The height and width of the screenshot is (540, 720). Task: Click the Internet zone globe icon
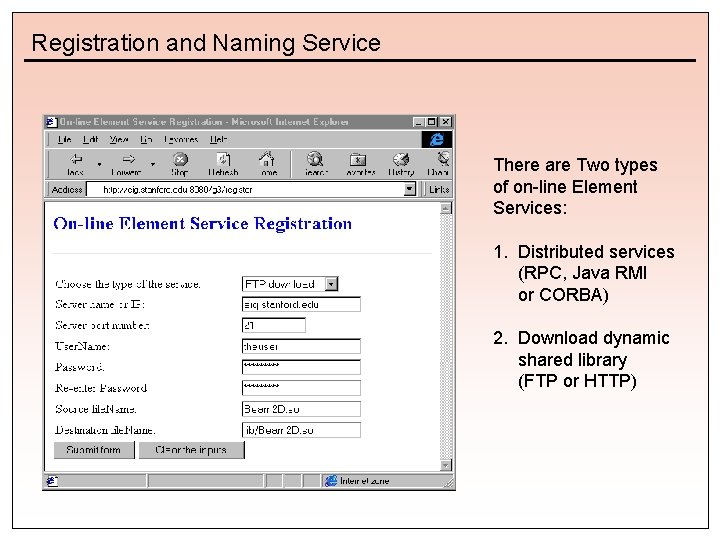click(331, 481)
